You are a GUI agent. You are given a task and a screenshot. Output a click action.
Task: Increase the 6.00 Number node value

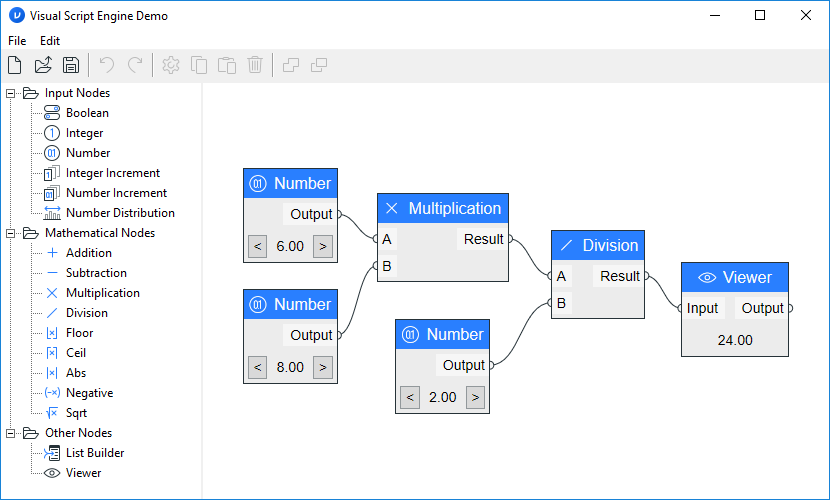point(322,246)
